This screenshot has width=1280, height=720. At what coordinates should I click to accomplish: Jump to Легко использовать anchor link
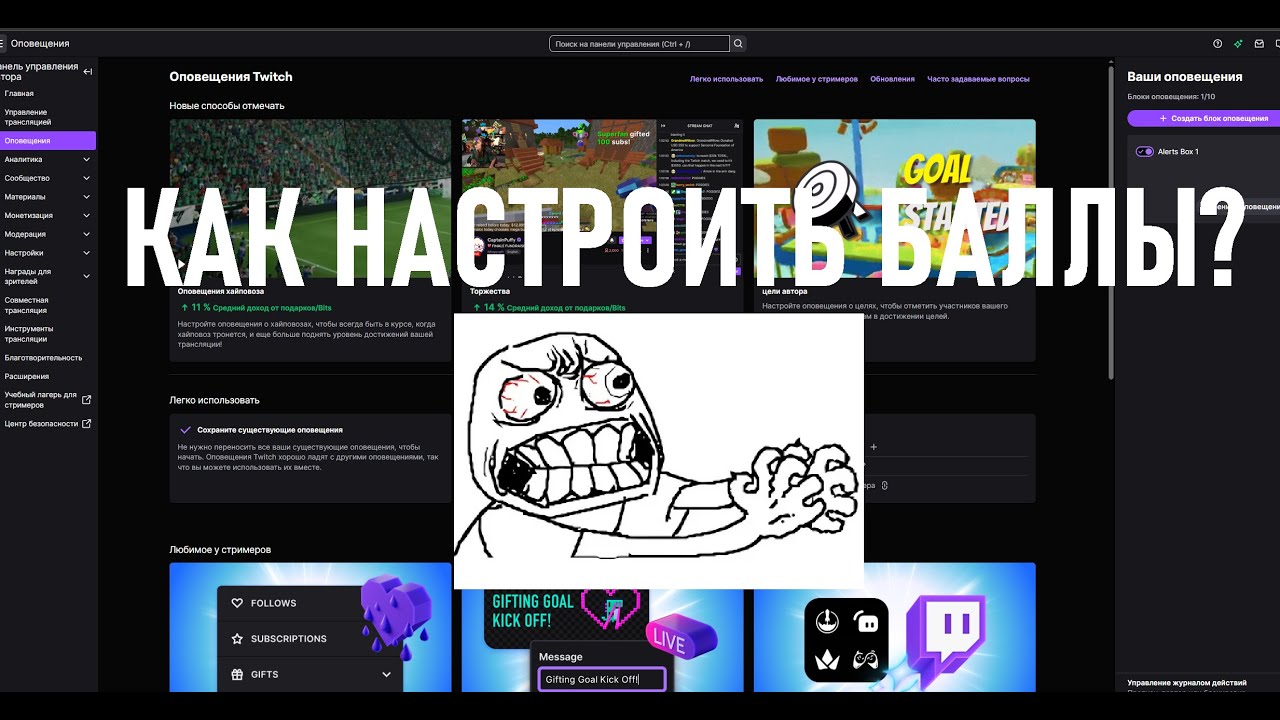726,79
